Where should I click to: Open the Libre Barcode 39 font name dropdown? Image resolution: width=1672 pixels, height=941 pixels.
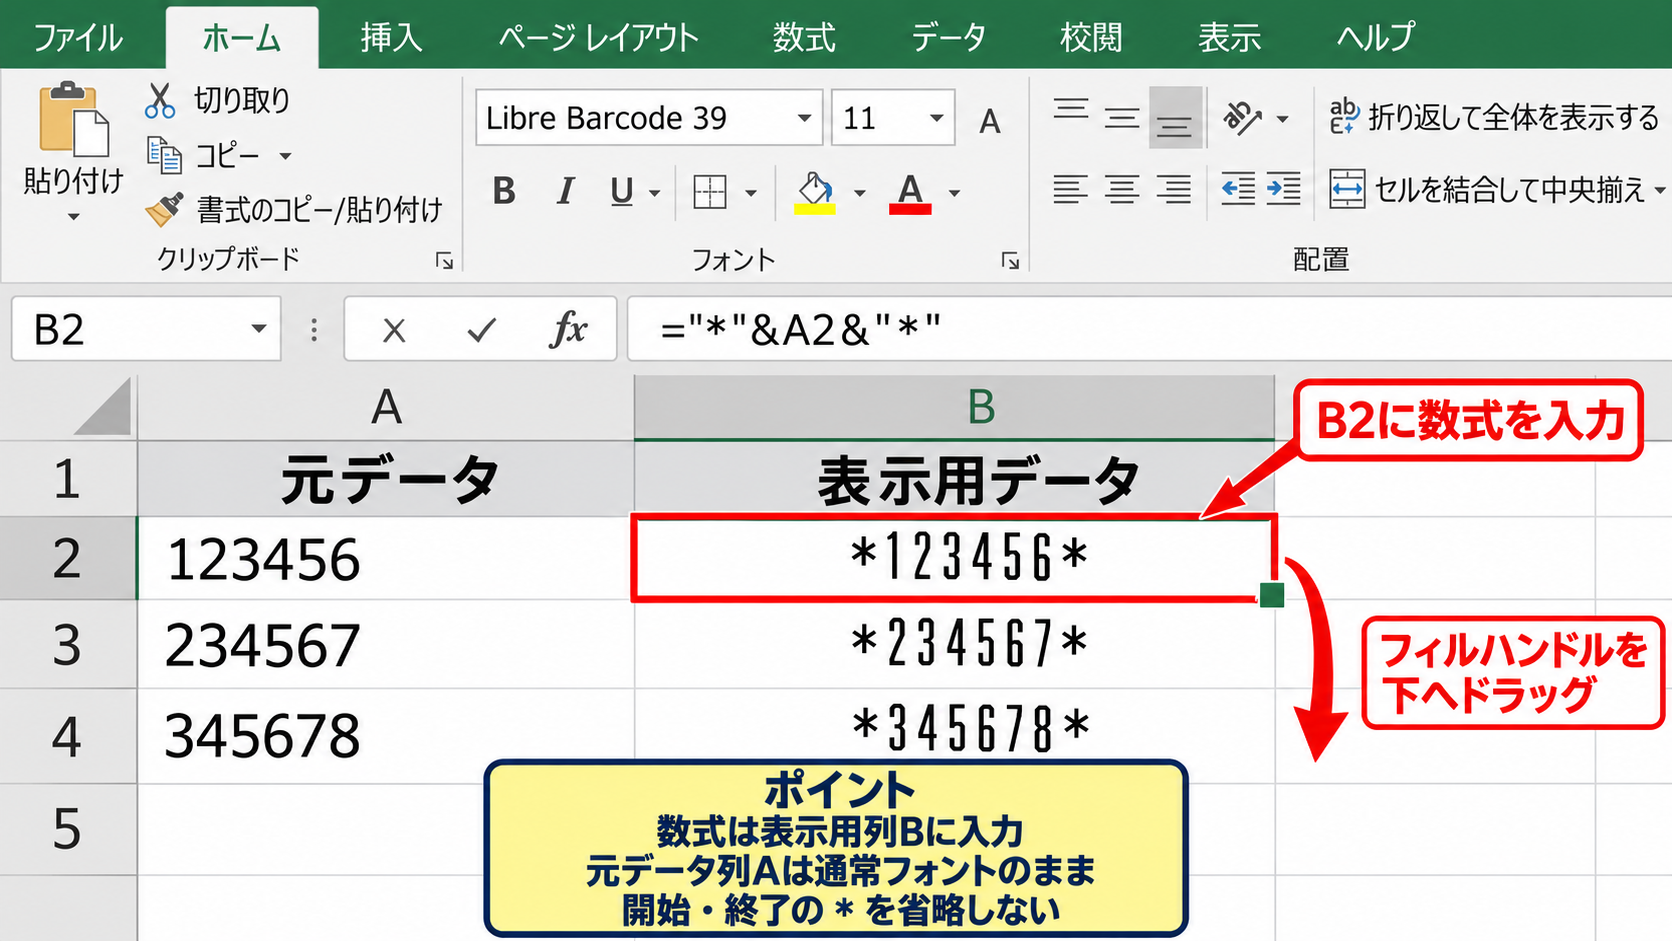pyautogui.click(x=804, y=118)
